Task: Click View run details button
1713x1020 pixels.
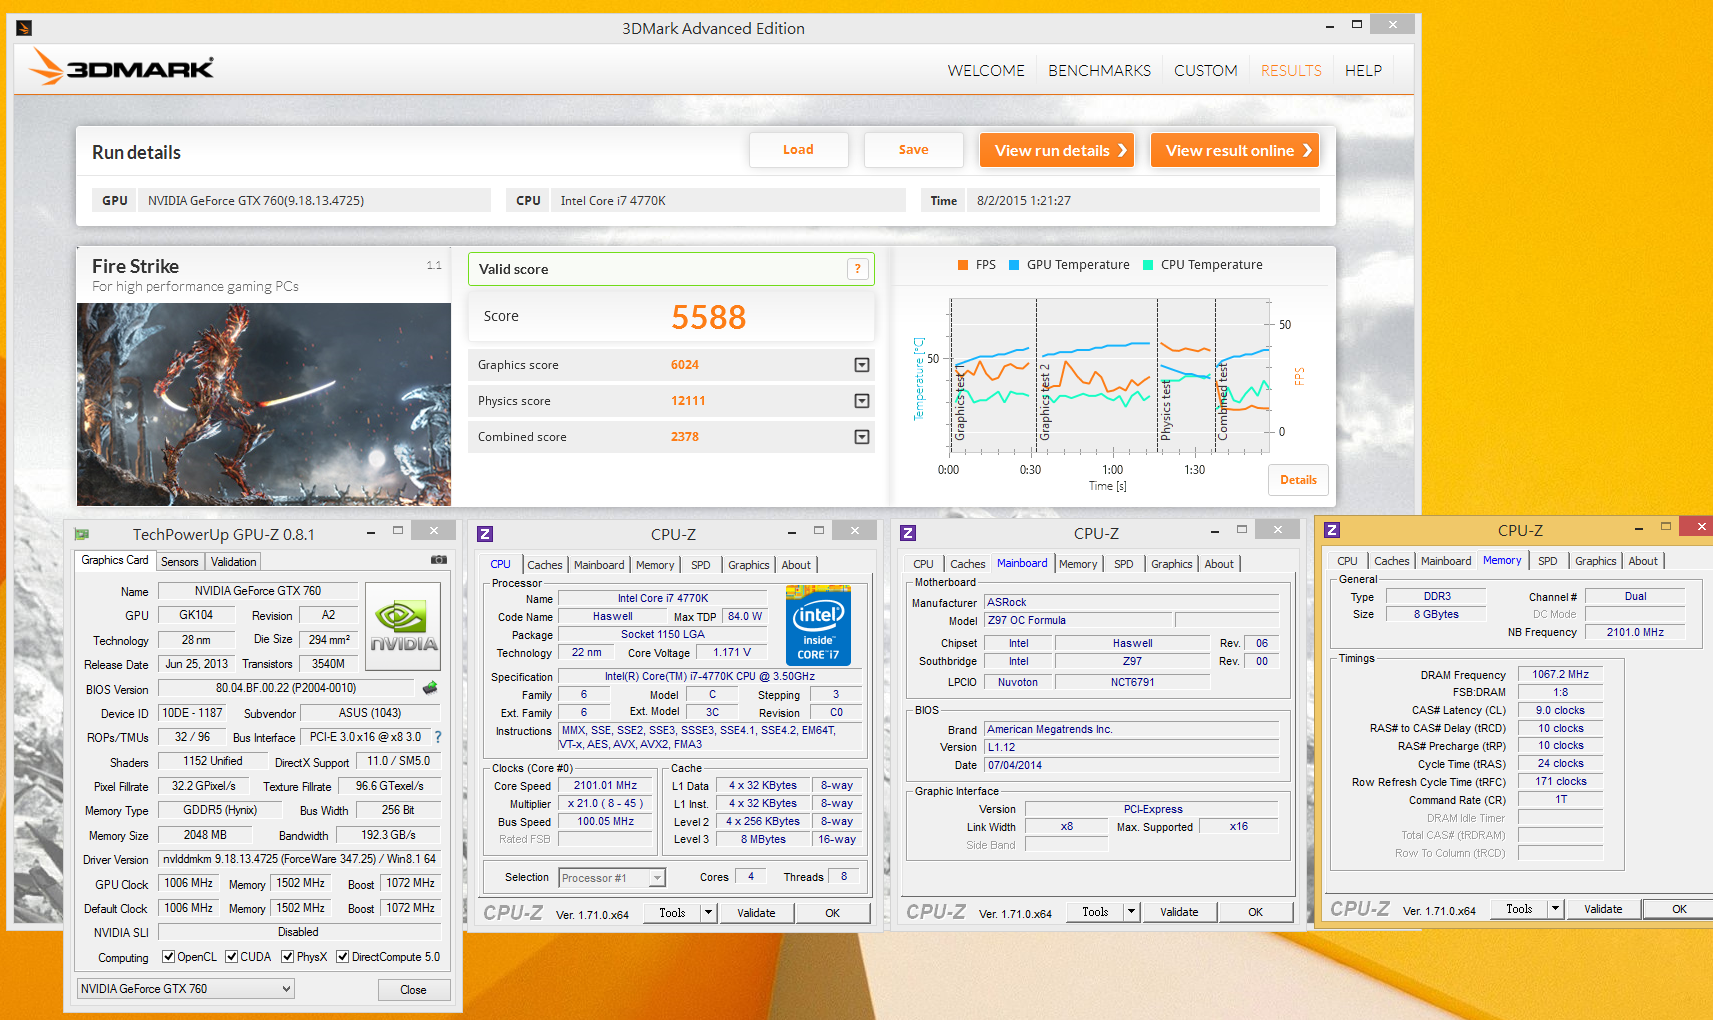Action: tap(1057, 150)
